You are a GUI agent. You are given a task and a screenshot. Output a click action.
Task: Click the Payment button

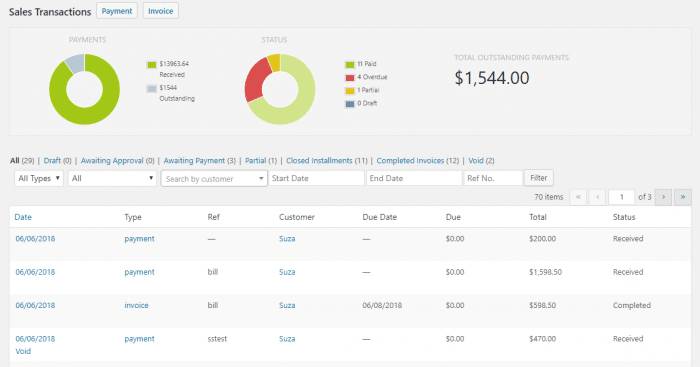coord(117,11)
